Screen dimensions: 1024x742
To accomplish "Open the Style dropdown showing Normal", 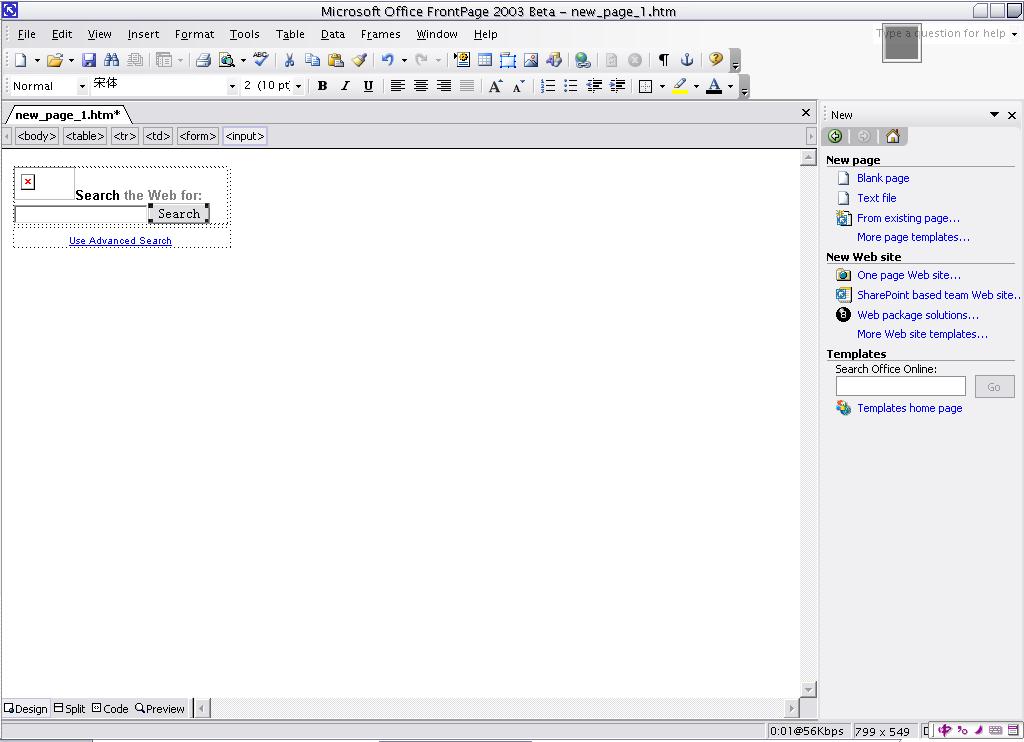I will pos(82,87).
